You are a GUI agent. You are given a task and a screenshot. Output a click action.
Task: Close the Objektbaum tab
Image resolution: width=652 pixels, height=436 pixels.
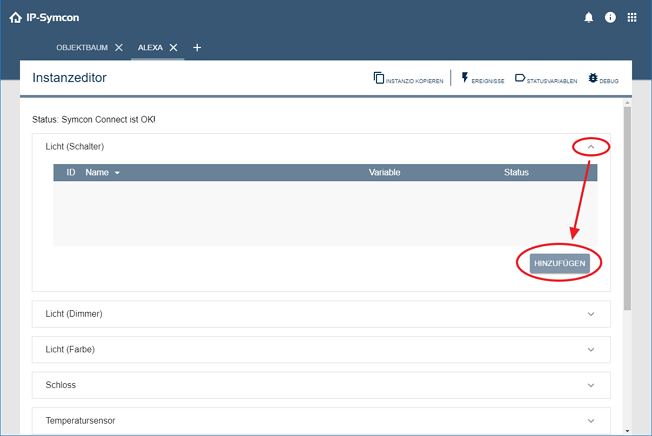[119, 48]
